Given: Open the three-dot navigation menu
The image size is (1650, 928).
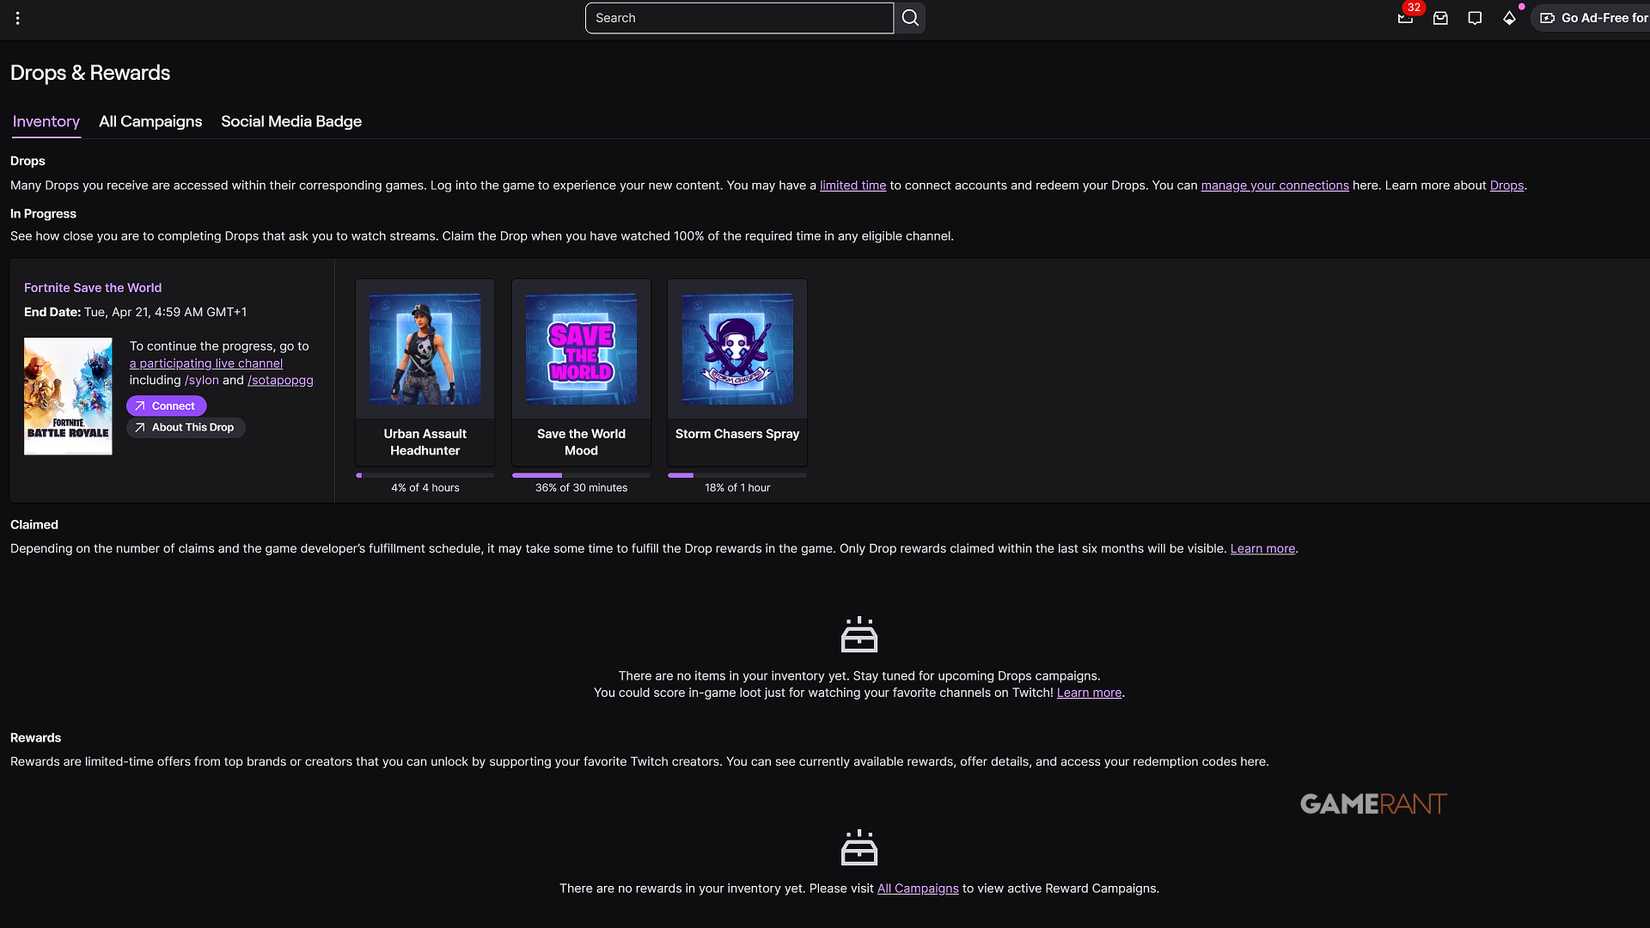Looking at the screenshot, I should [x=18, y=17].
